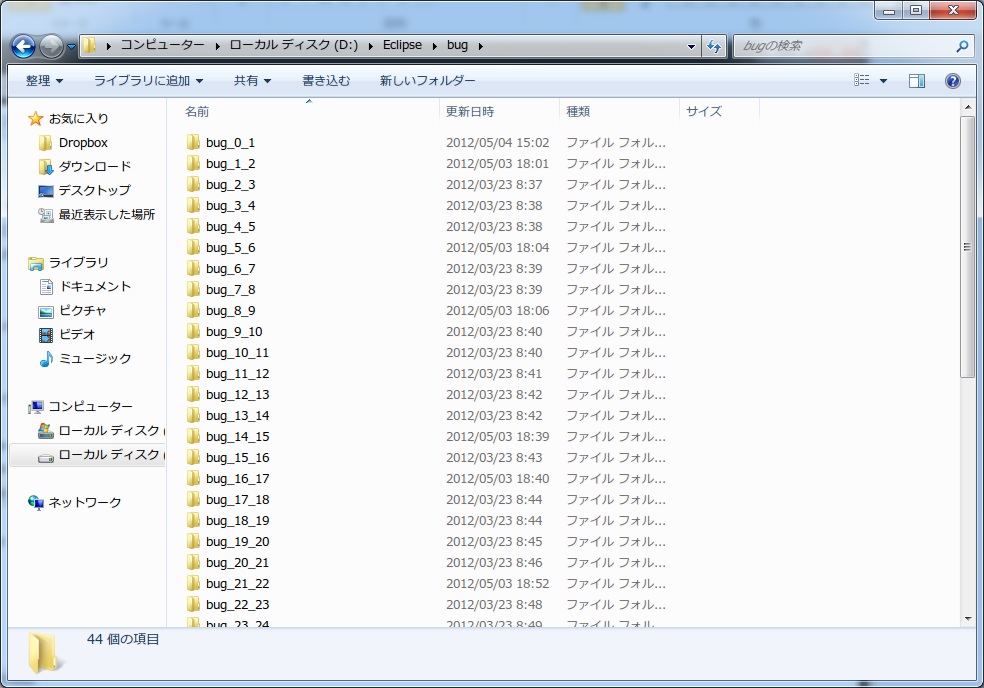The image size is (984, 688).
Task: Click the bug_10_11 folder icon
Action: point(193,352)
